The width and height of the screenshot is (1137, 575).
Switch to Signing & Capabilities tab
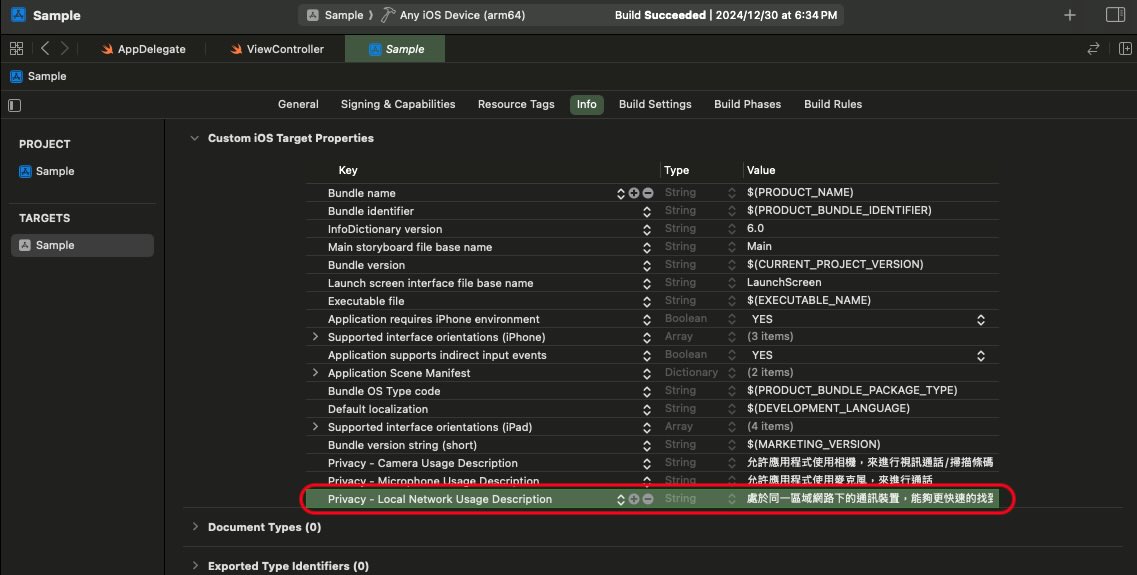click(398, 104)
